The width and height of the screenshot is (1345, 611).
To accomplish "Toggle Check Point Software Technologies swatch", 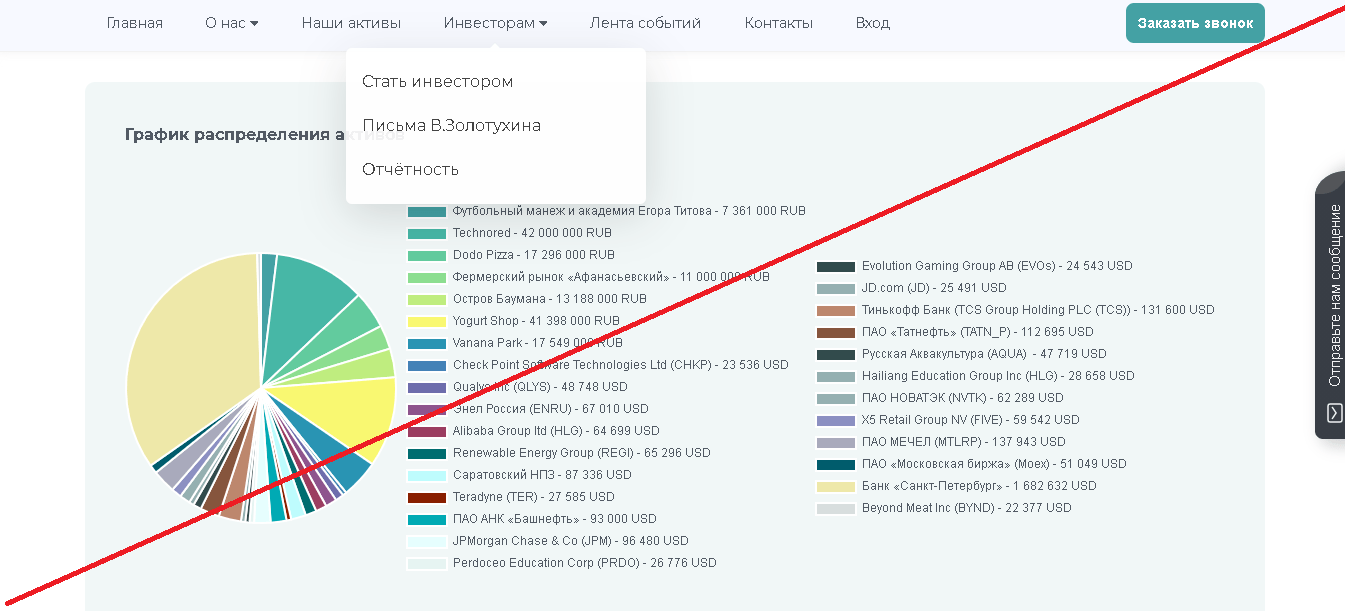I will point(427,365).
